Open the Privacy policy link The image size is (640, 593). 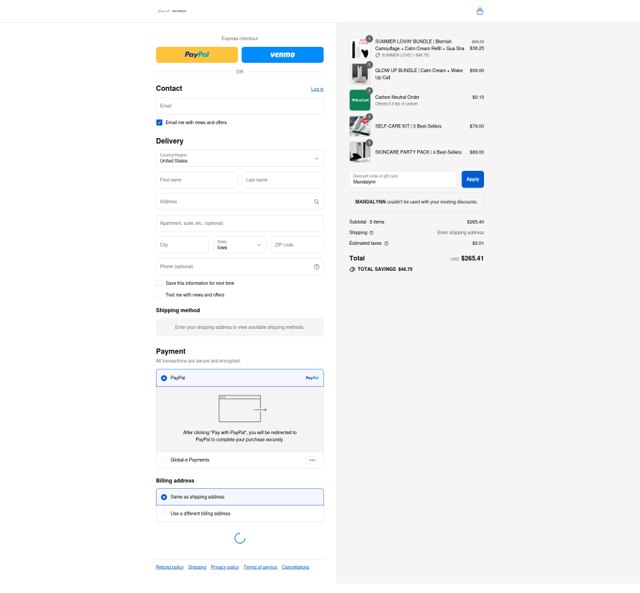click(225, 567)
